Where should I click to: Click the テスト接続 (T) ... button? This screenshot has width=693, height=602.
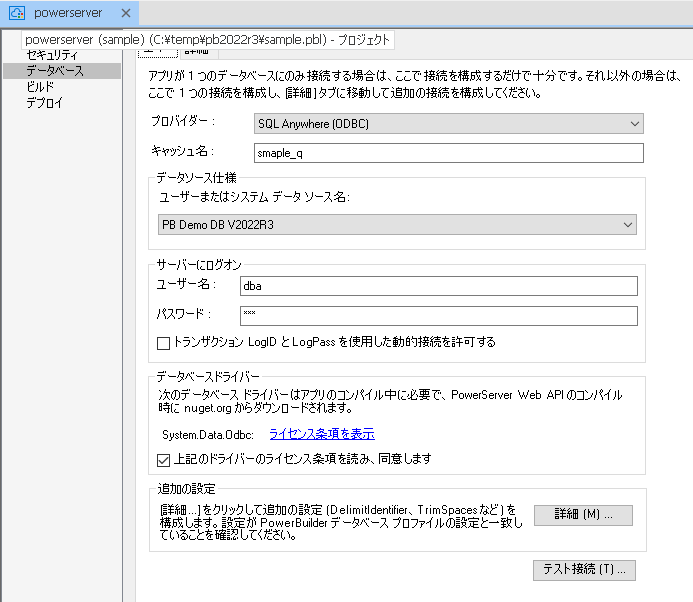point(584,570)
